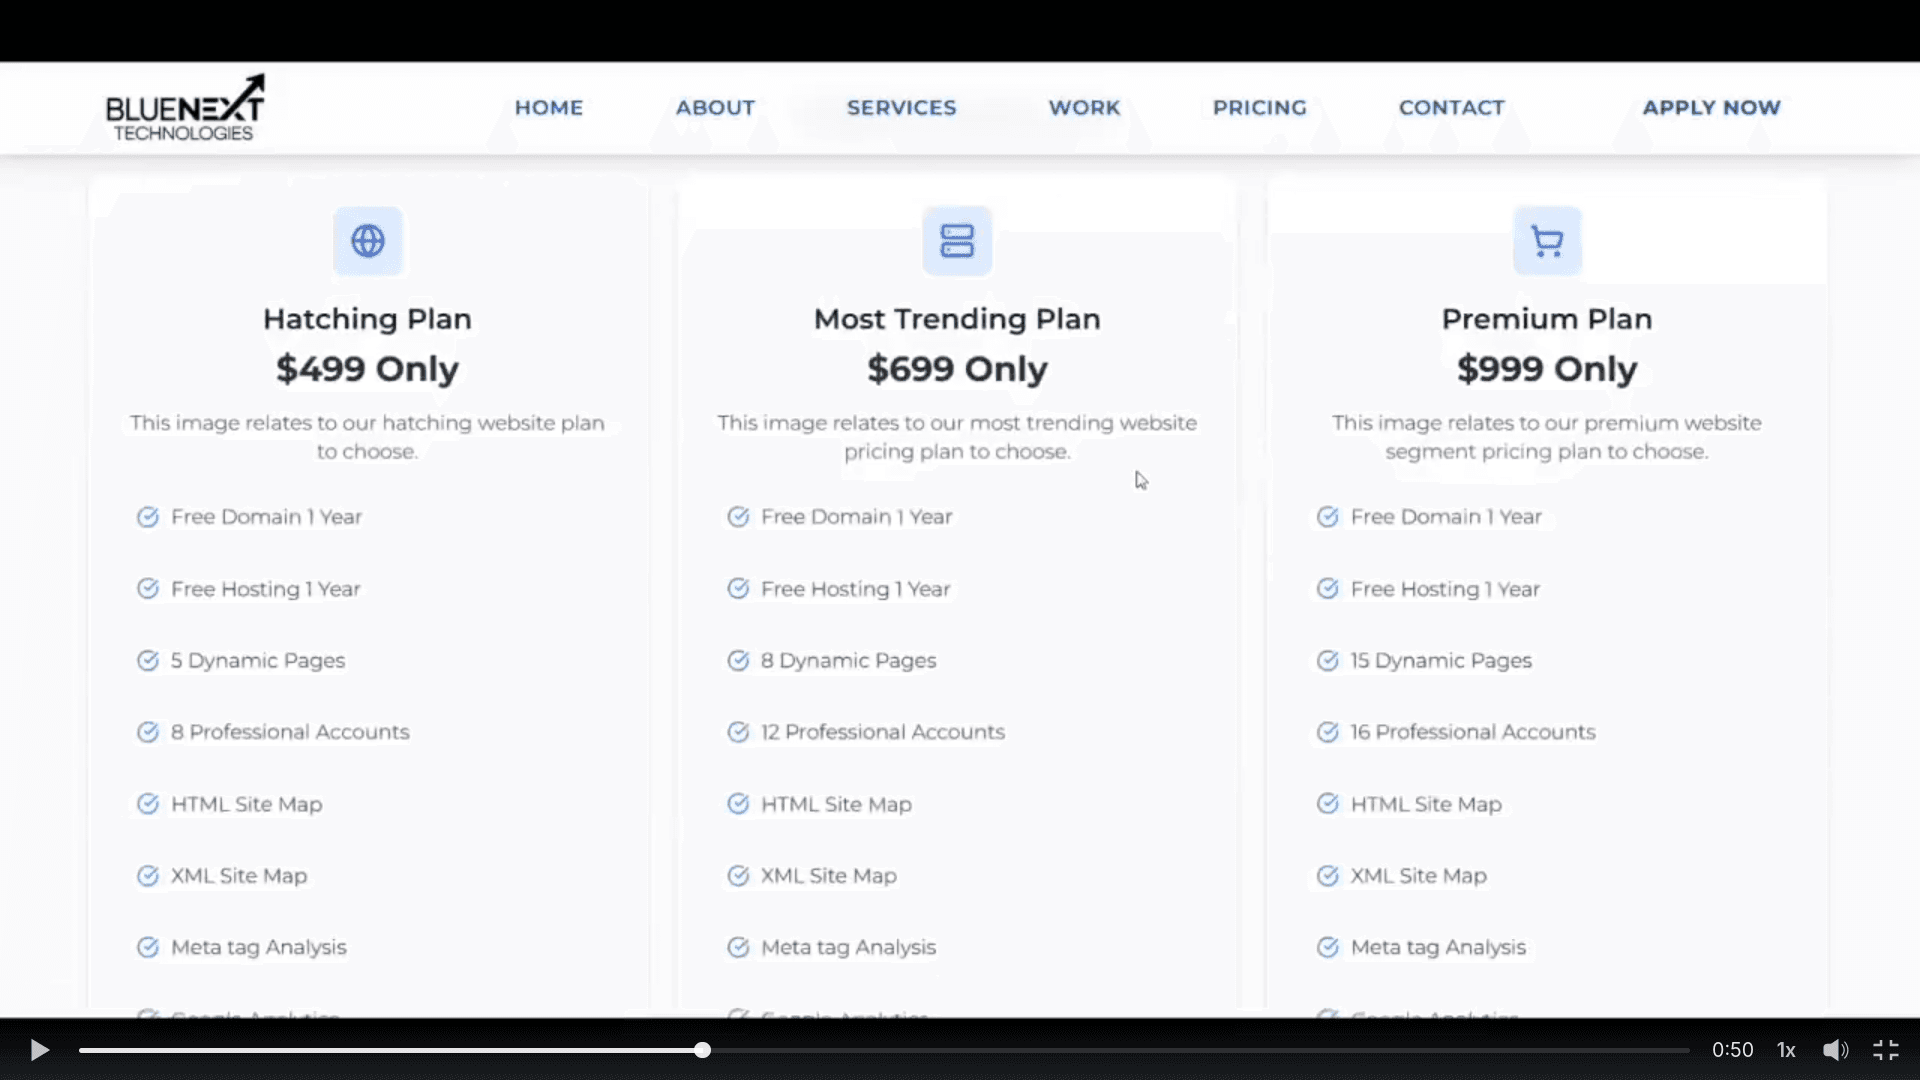Click Hatching Plan Free Domain check icon

click(x=148, y=517)
